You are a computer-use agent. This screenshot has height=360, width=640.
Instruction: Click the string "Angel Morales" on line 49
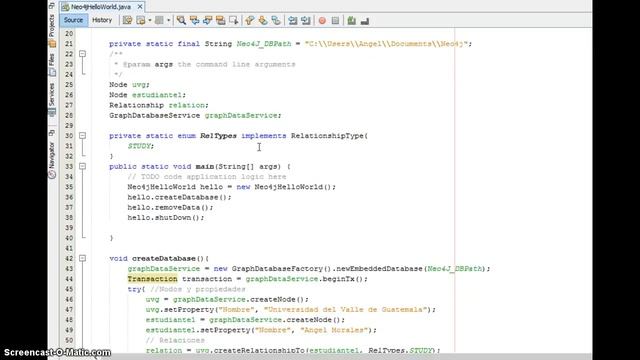click(x=334, y=330)
